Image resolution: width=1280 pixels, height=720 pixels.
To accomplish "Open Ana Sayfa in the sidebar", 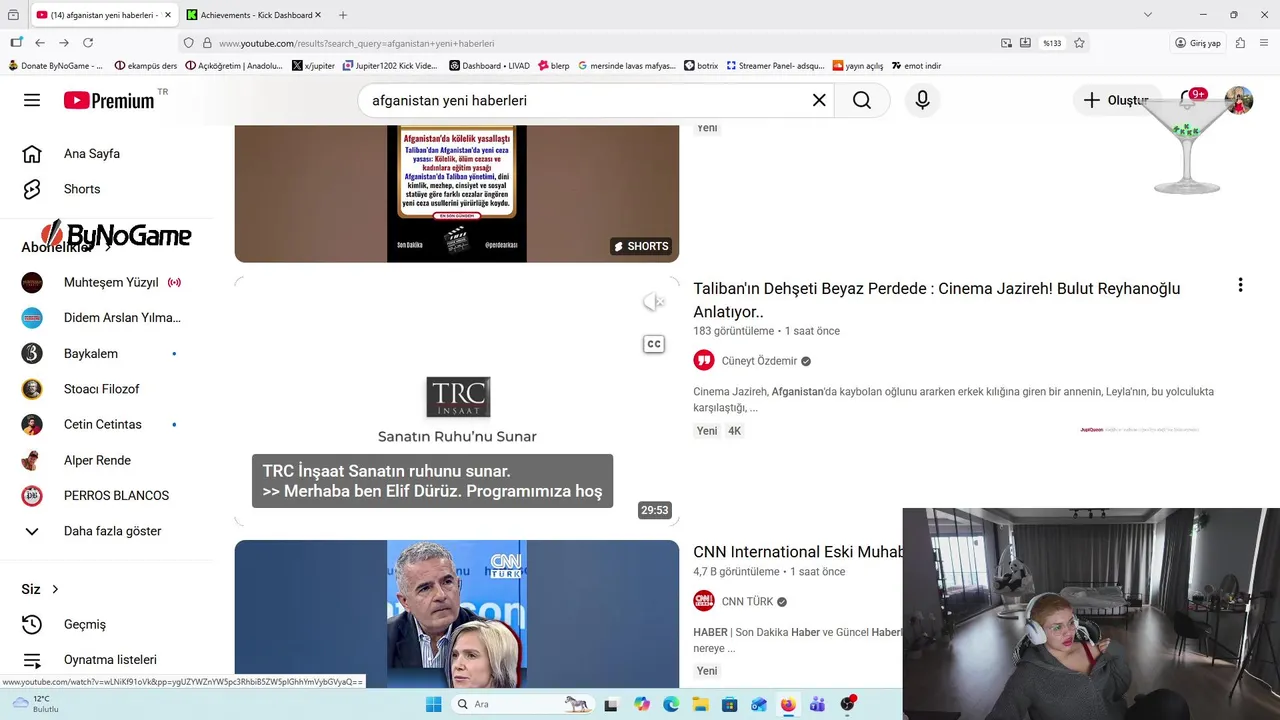I will click(92, 154).
